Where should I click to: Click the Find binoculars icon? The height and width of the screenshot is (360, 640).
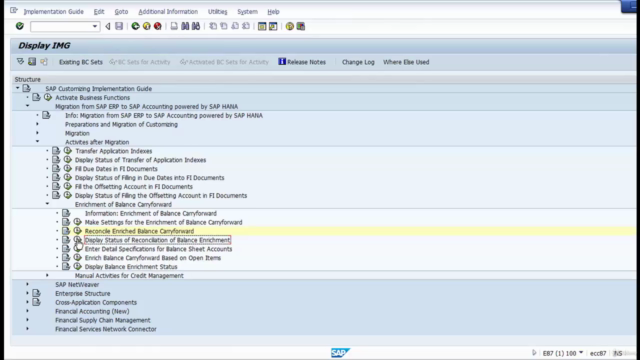185,26
